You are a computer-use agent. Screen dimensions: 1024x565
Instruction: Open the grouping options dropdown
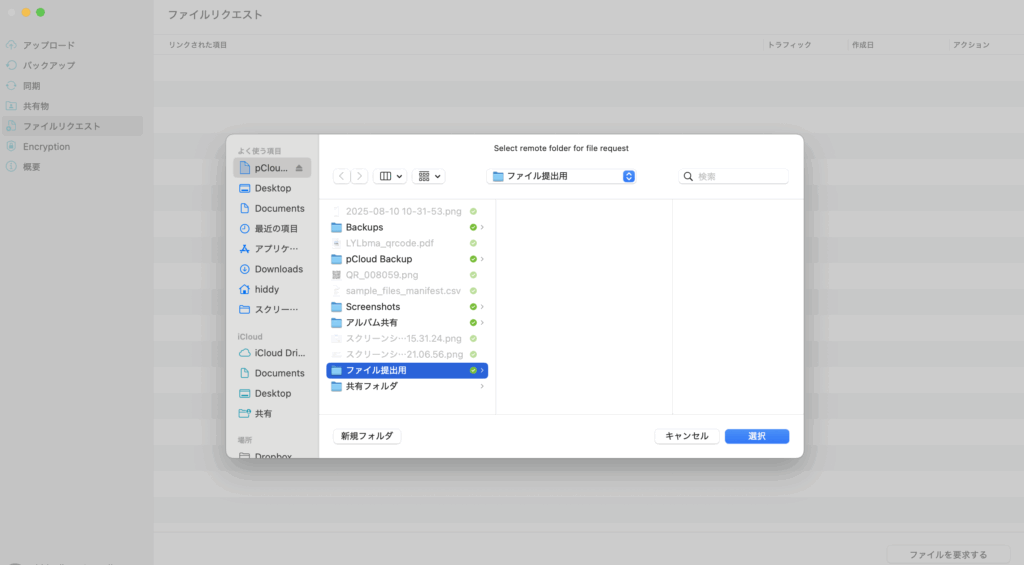pyautogui.click(x=428, y=176)
